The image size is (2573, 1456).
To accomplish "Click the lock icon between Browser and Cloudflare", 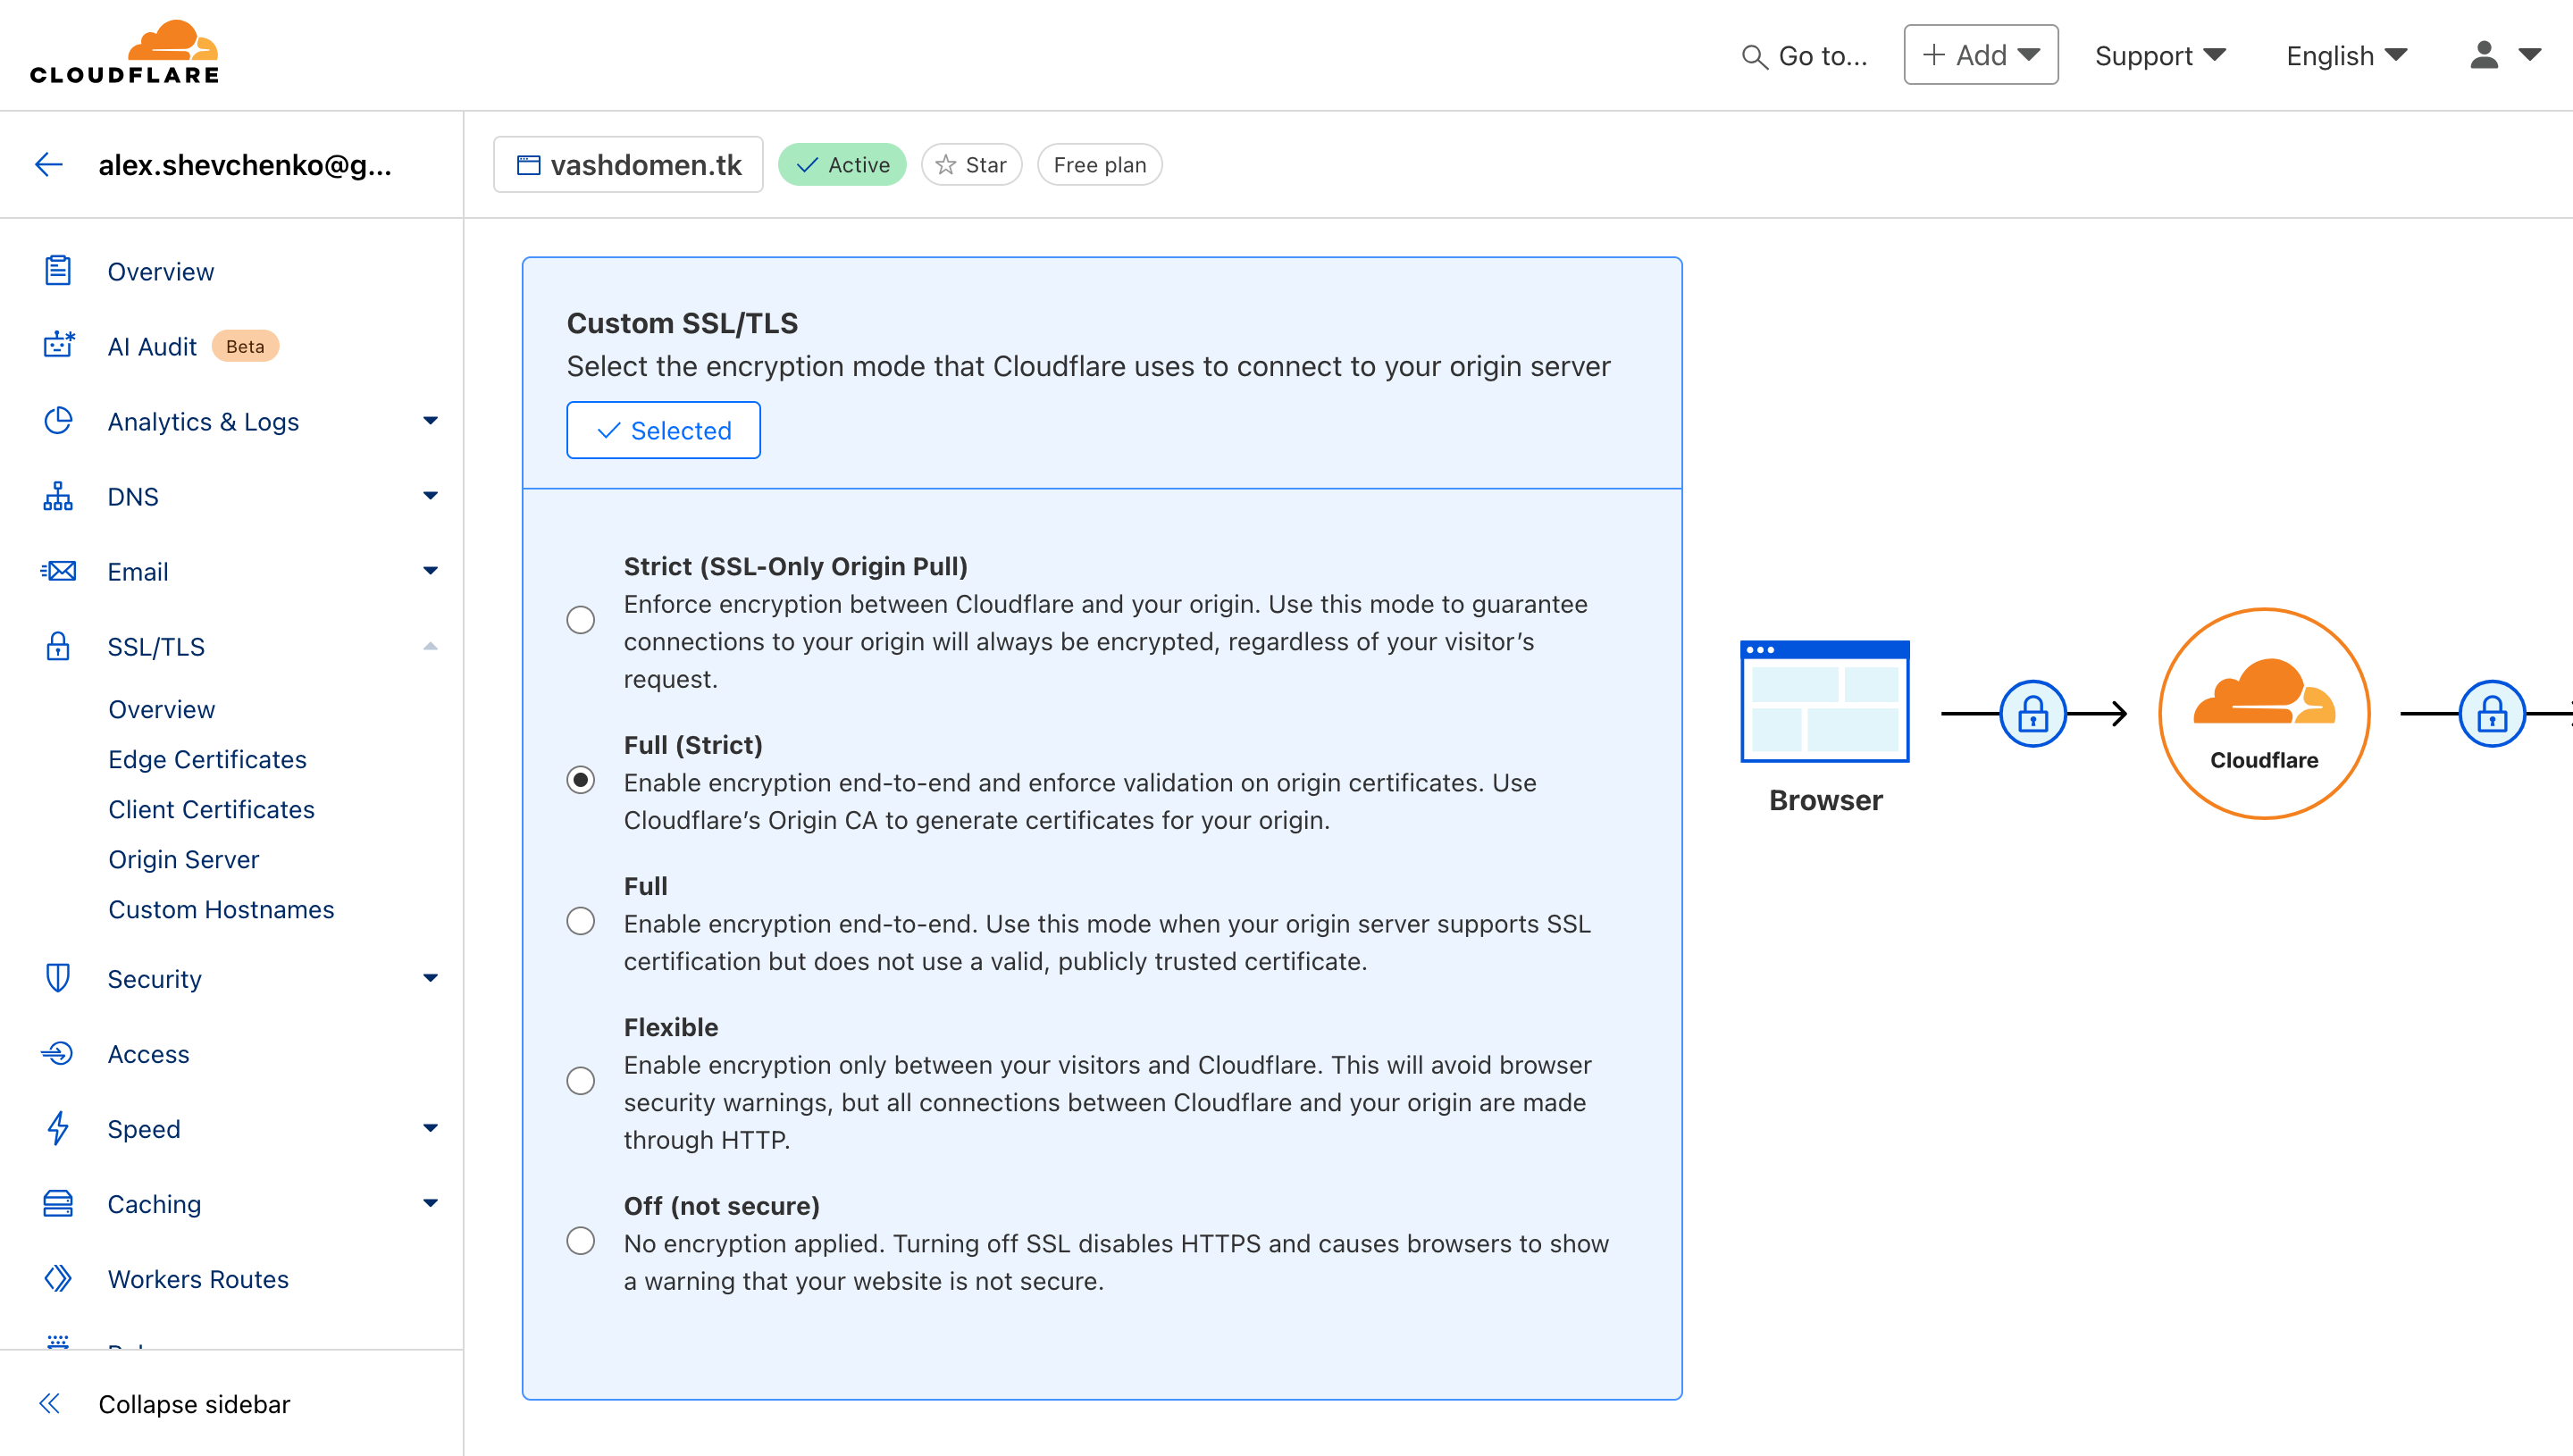I will pyautogui.click(x=2033, y=713).
